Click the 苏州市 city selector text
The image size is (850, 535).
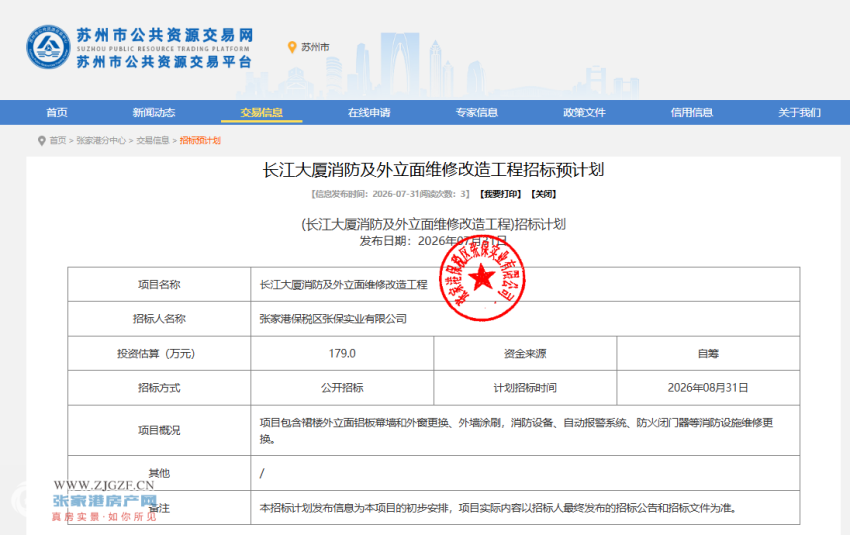coord(315,47)
